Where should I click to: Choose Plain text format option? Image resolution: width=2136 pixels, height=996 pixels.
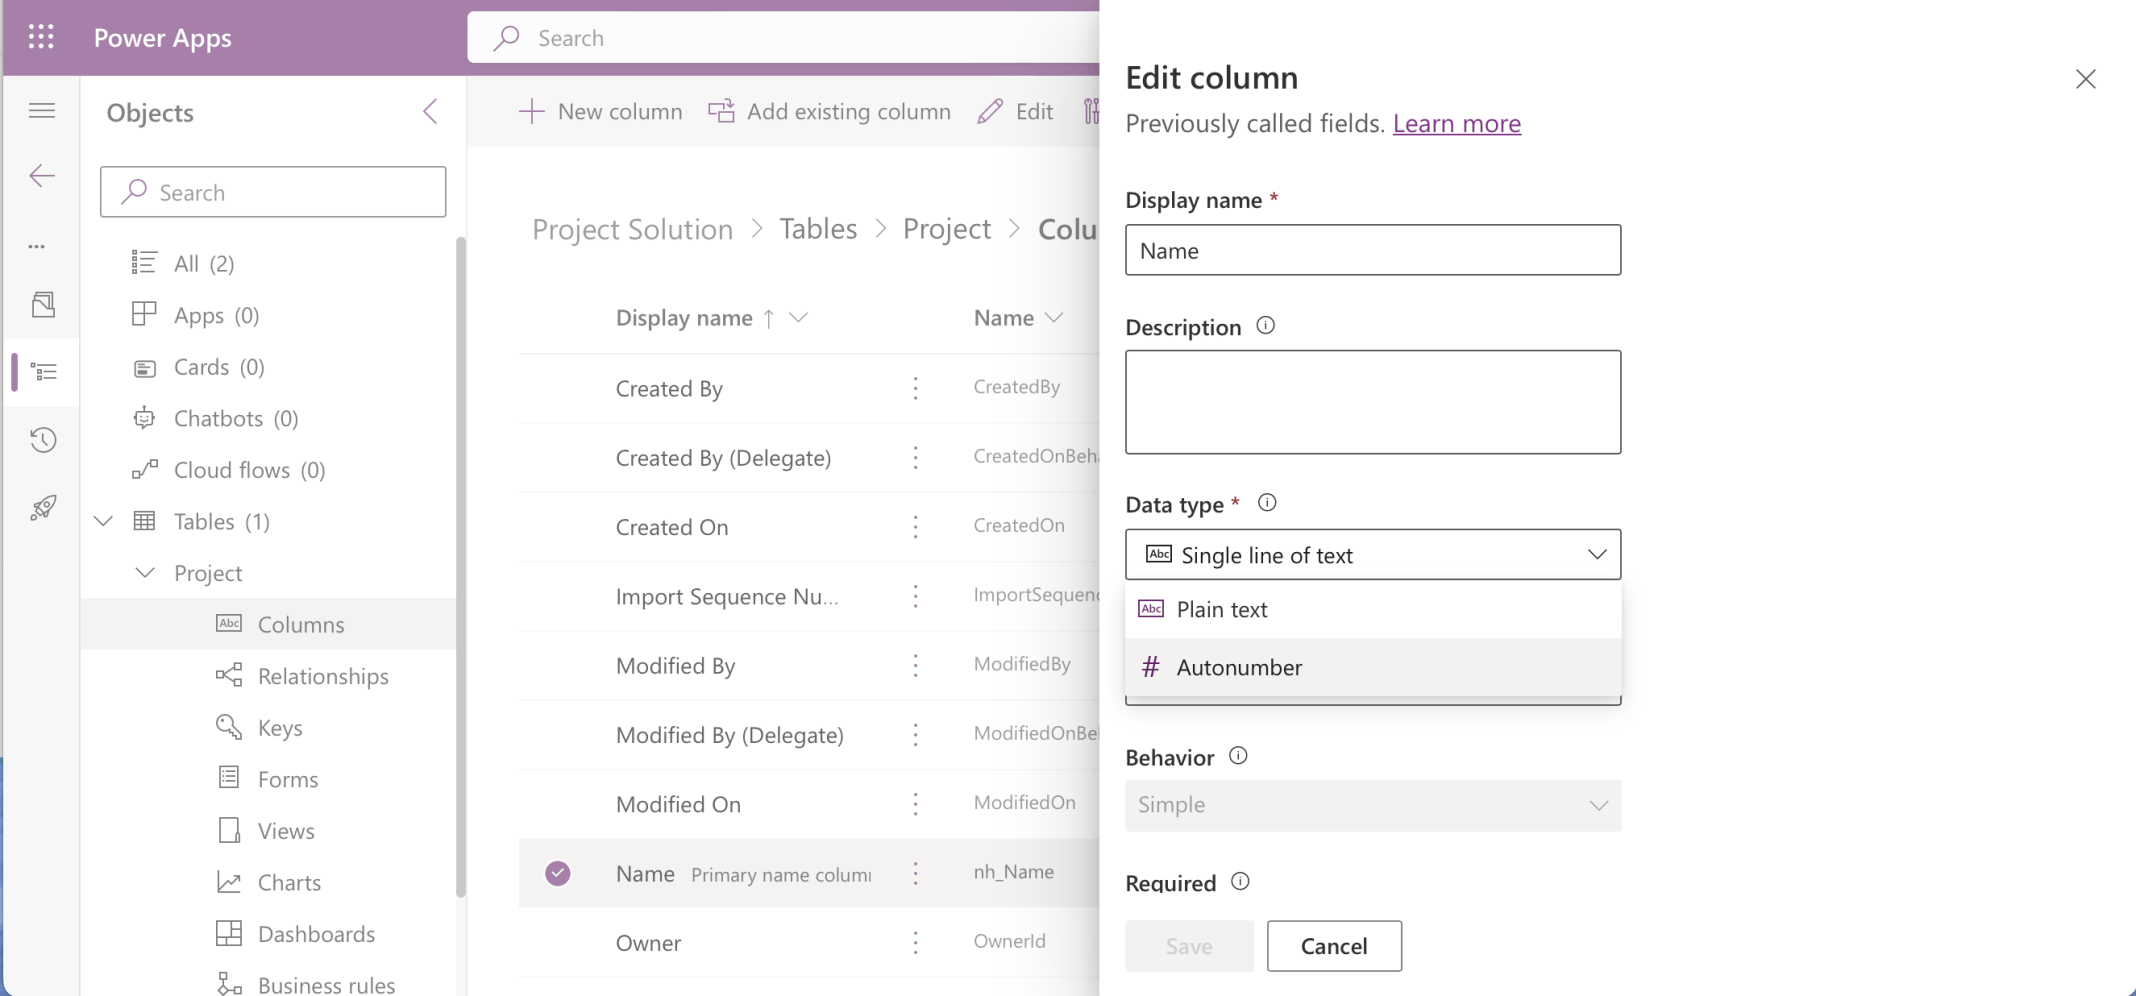click(1221, 609)
